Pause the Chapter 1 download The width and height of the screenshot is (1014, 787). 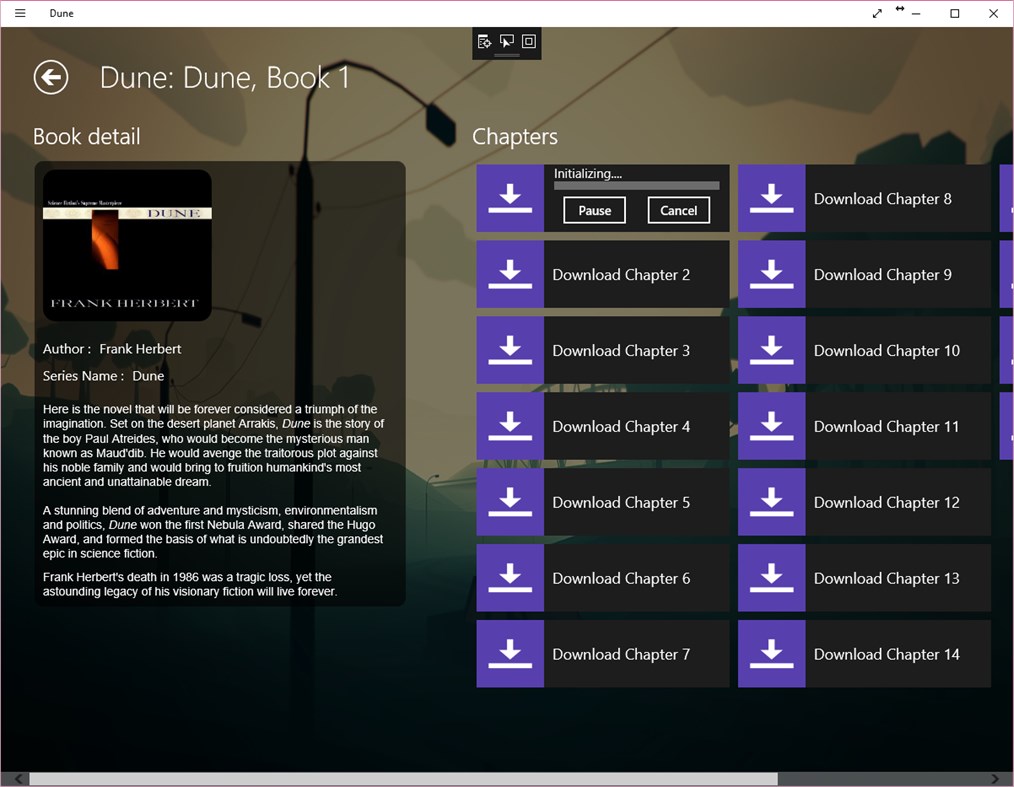pos(594,210)
